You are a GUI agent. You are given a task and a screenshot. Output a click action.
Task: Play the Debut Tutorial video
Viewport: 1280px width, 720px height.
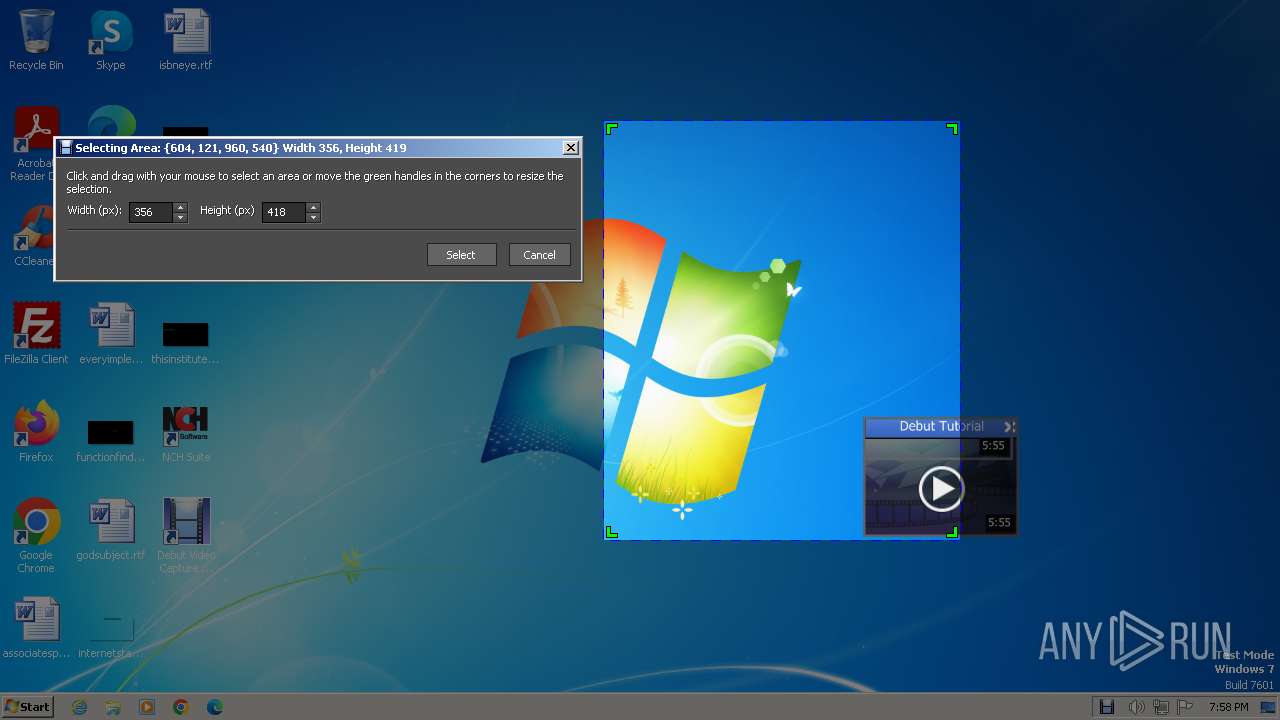coord(941,488)
